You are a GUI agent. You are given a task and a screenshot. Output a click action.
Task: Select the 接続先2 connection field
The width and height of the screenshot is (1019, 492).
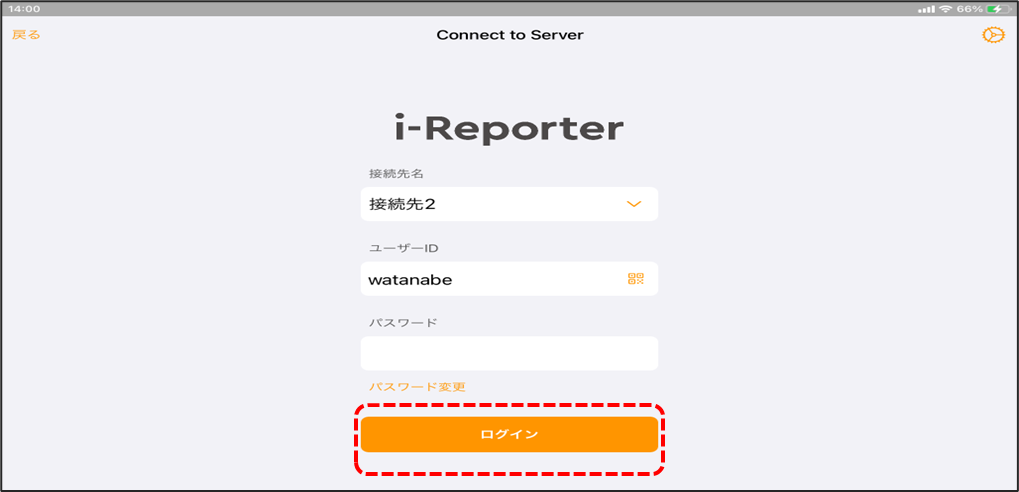(x=490, y=204)
